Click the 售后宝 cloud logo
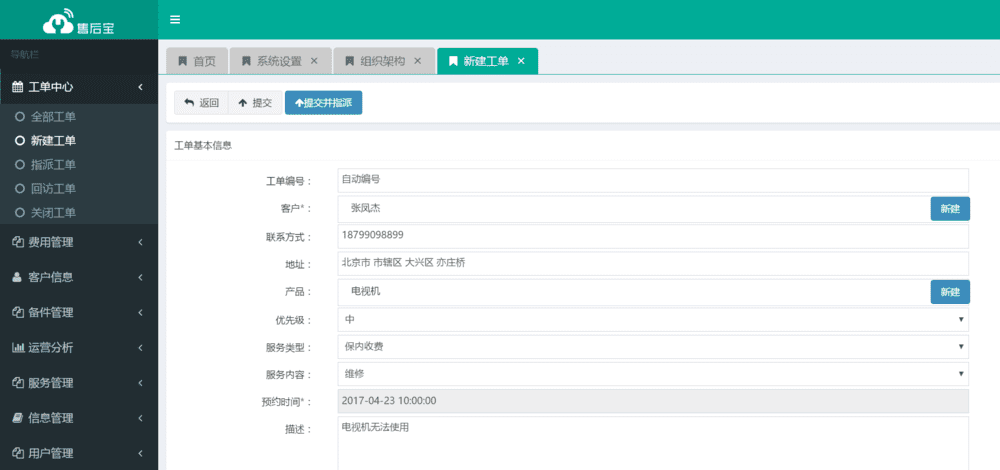The height and width of the screenshot is (470, 1000). coord(78,22)
